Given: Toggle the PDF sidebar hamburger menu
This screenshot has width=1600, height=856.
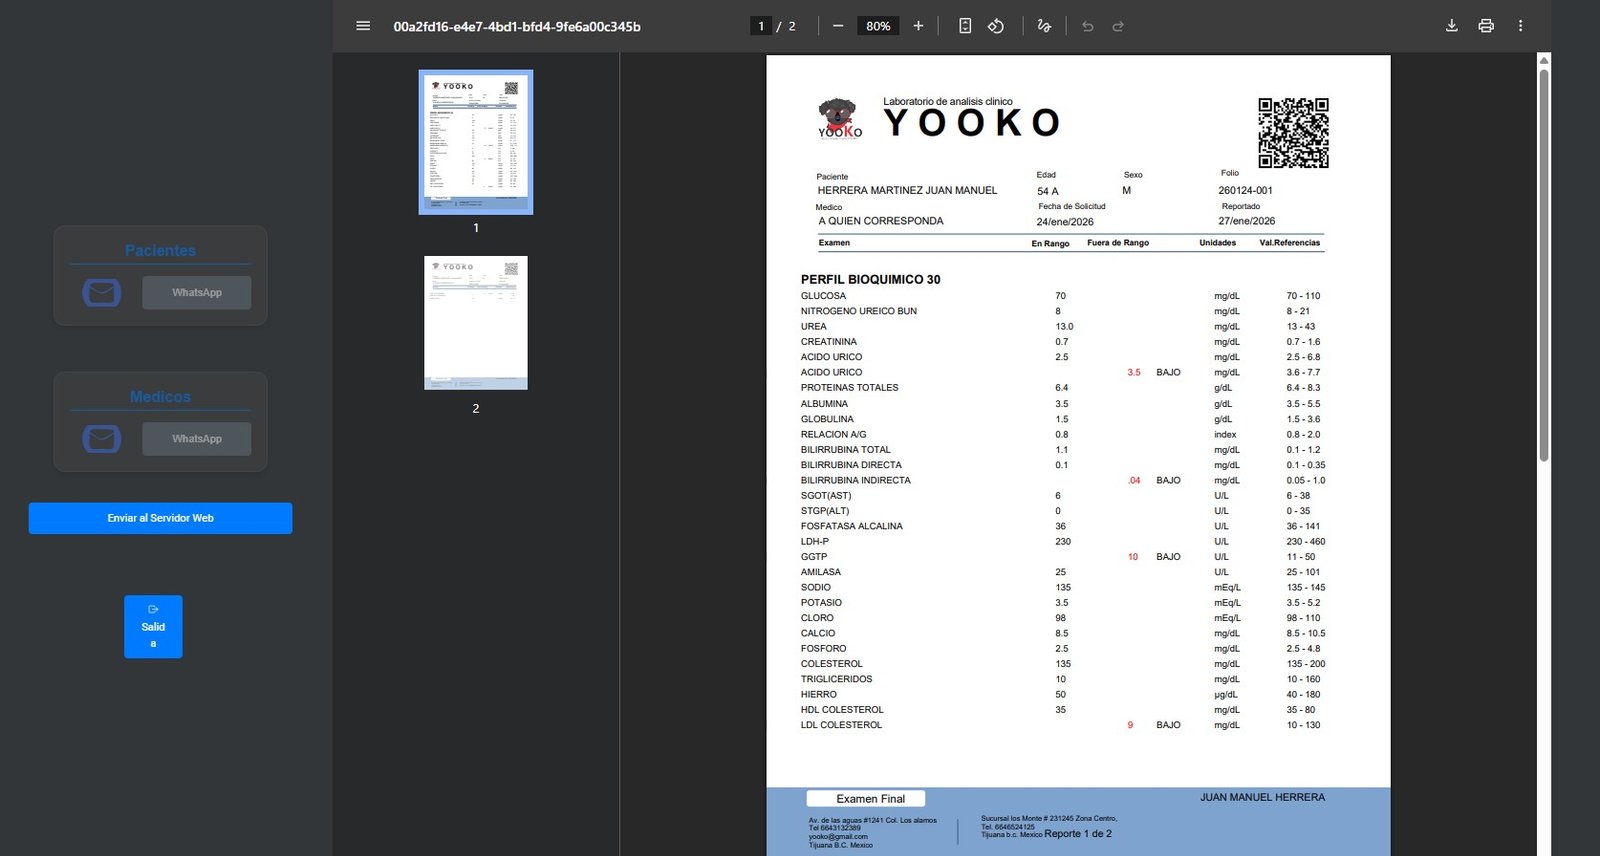Looking at the screenshot, I should pos(363,26).
